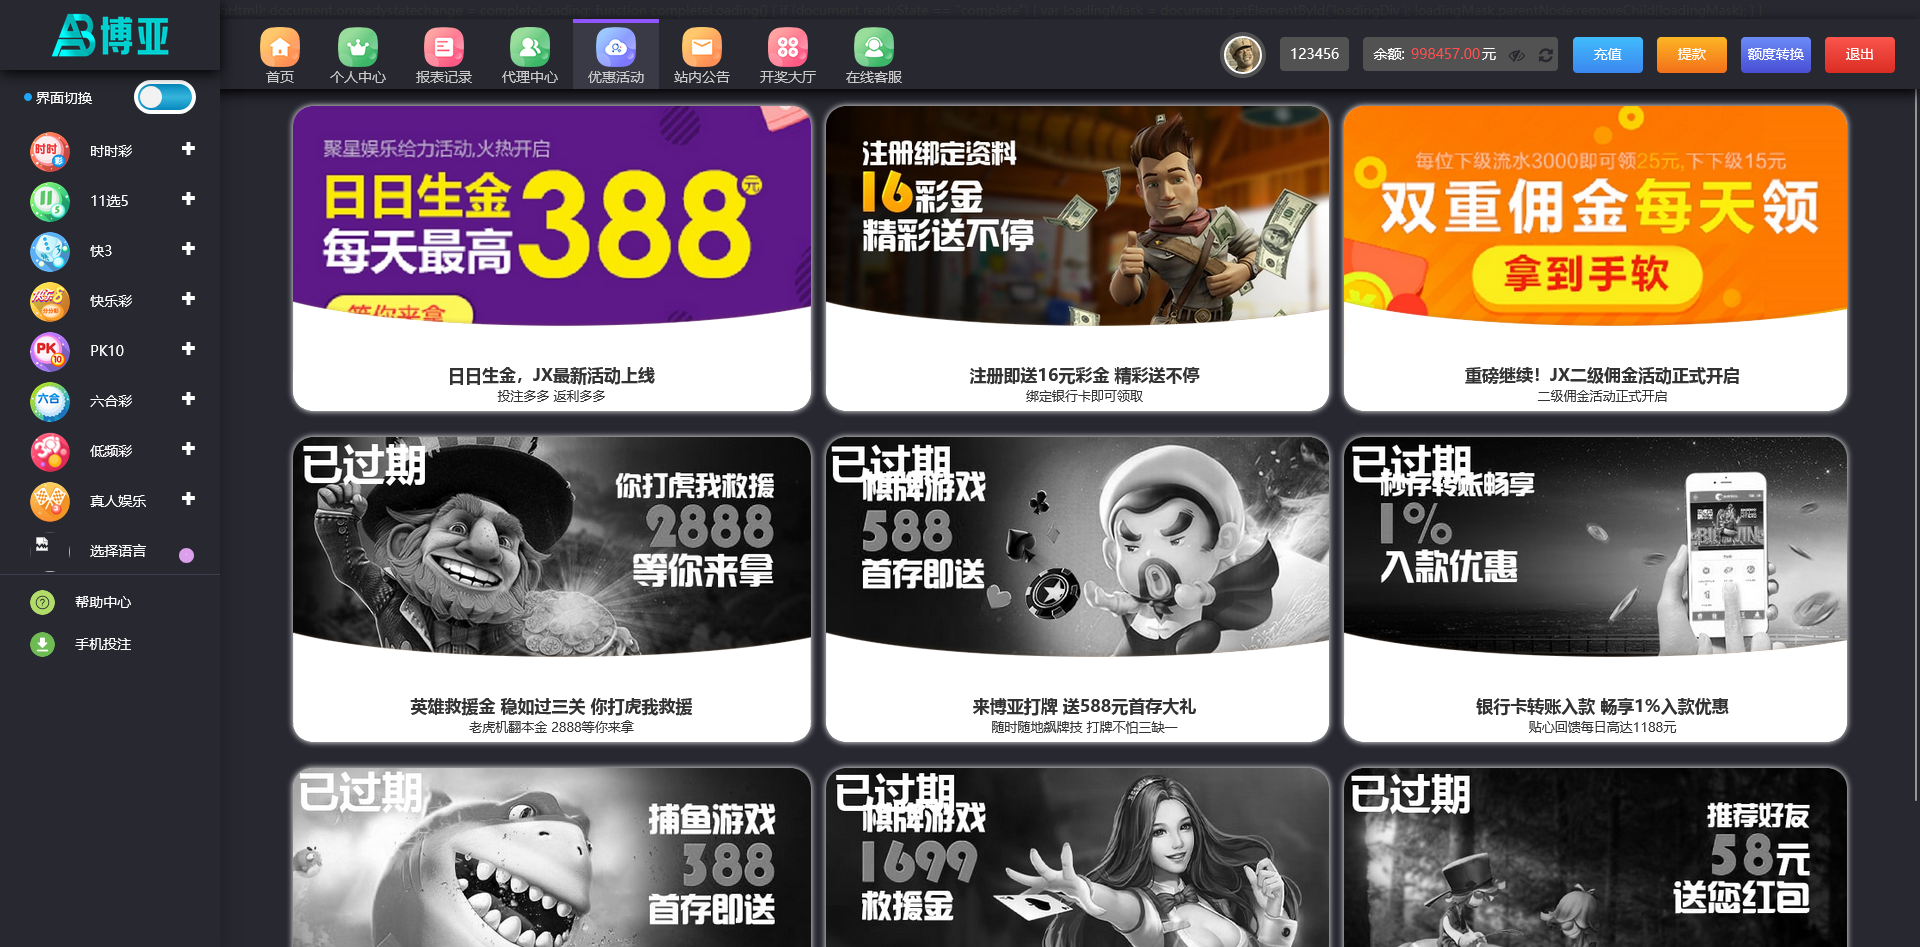
Task: Select the 时时彩 sidebar label
Action: [x=111, y=151]
